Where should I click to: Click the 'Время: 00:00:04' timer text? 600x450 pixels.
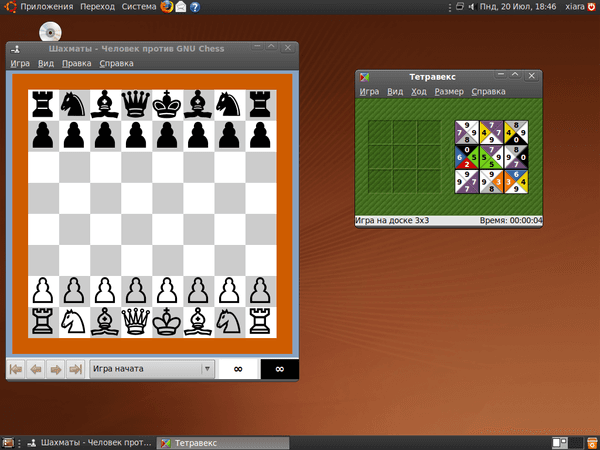pyautogui.click(x=511, y=221)
